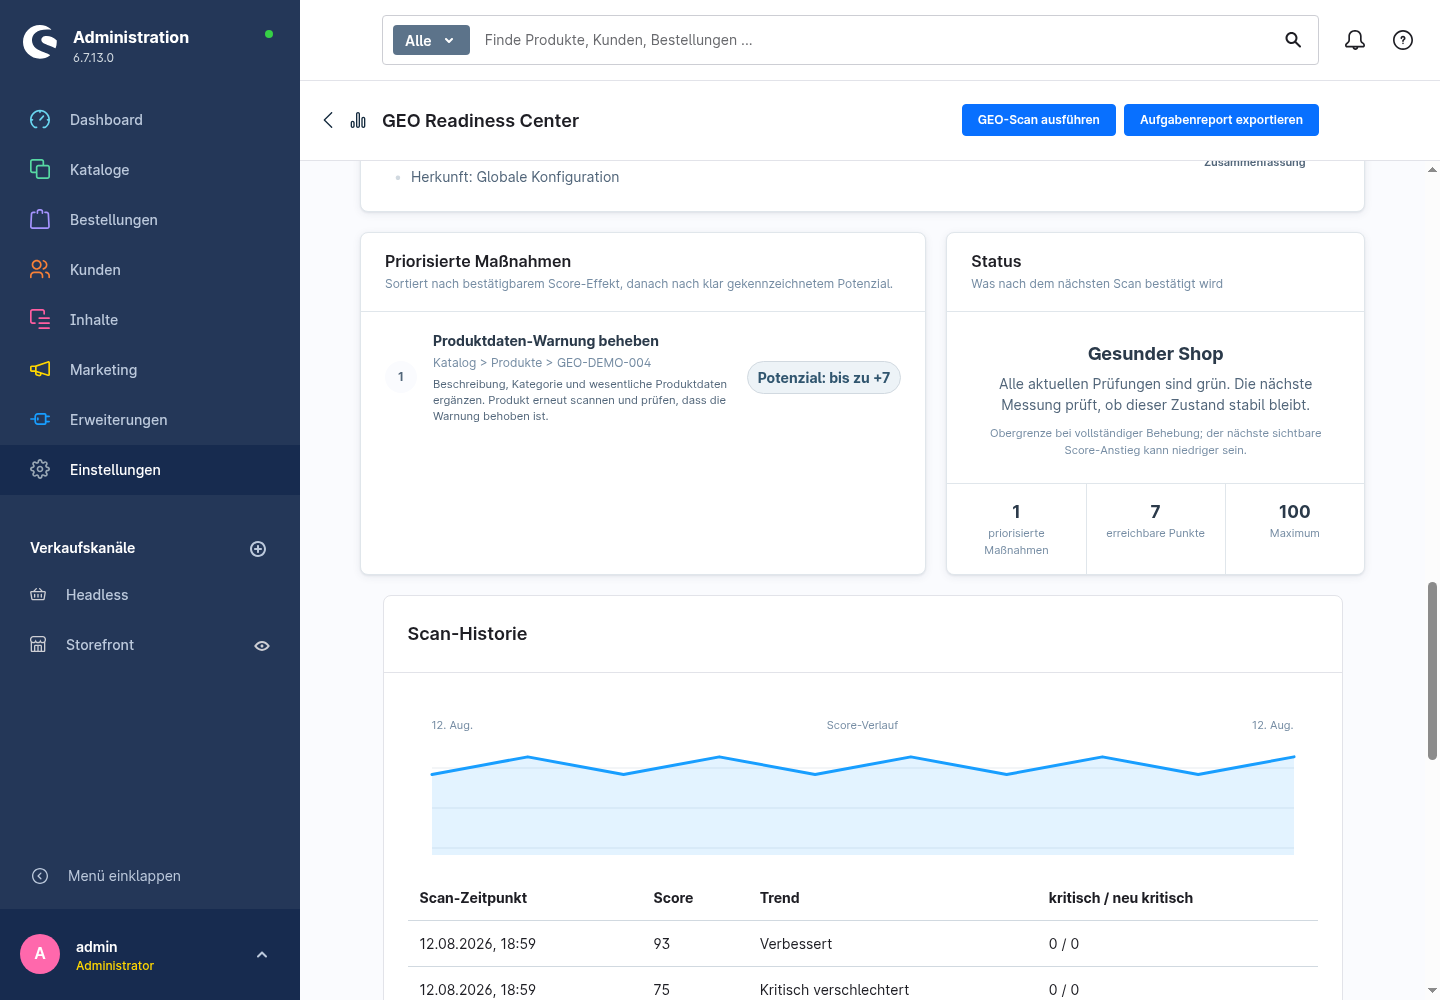Image resolution: width=1440 pixels, height=1000 pixels.
Task: Click the admin avatar circle
Action: [x=40, y=954]
